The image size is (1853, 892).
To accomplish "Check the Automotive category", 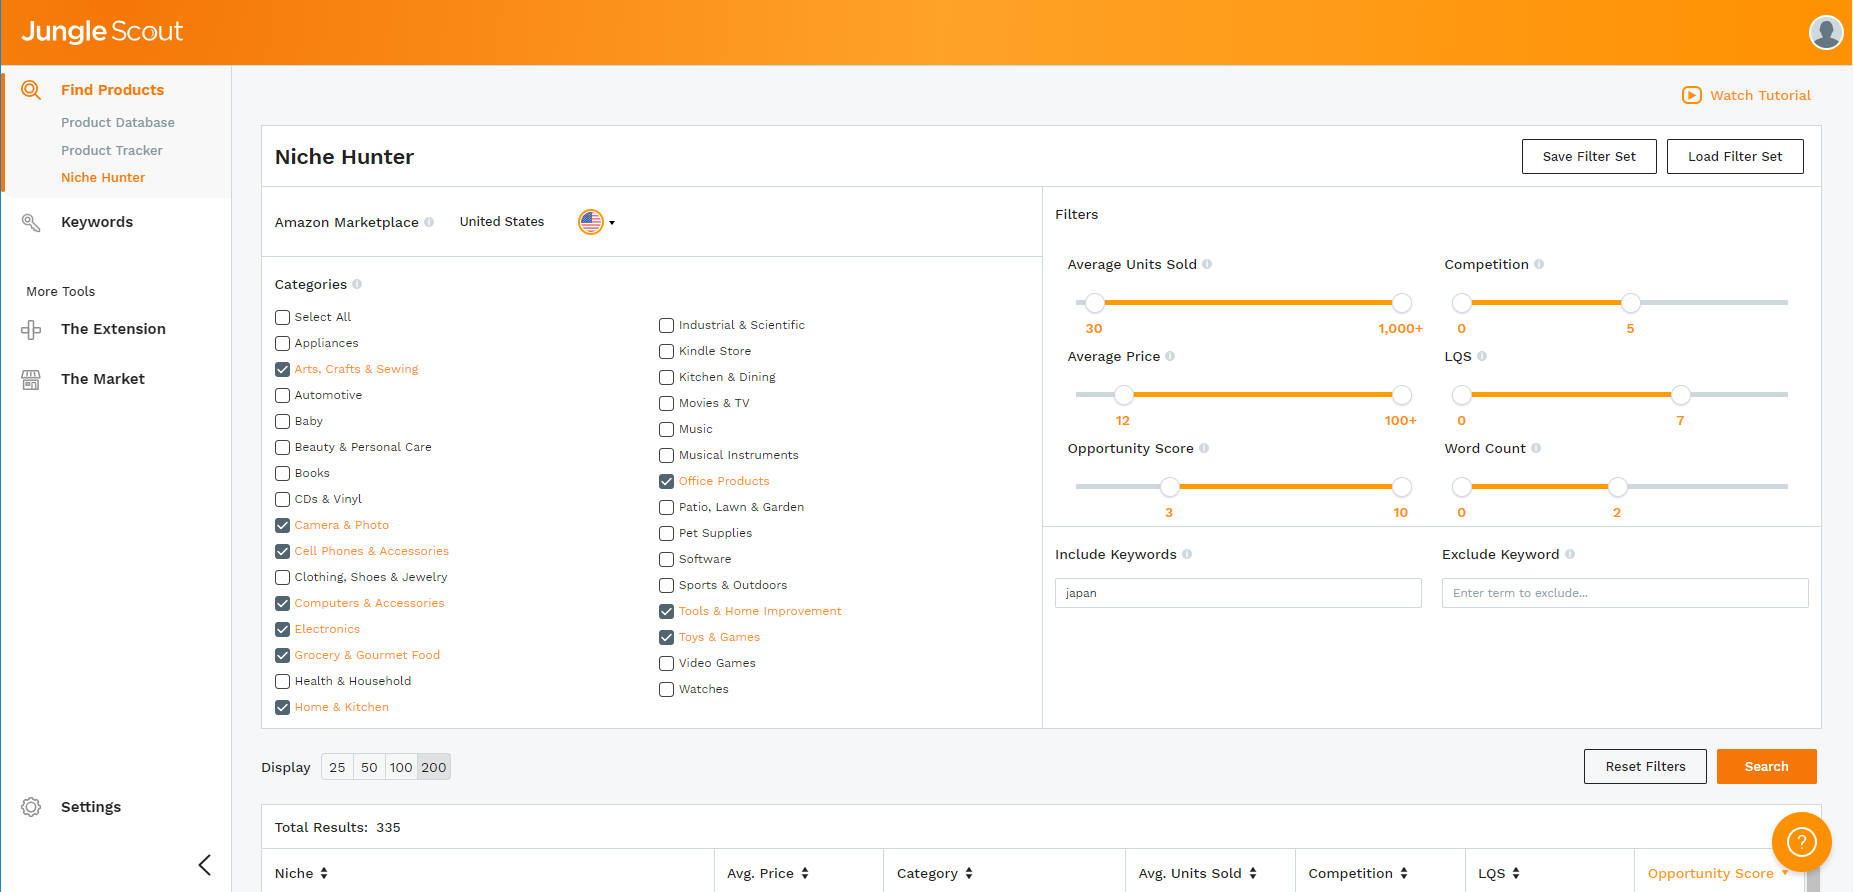I will (283, 395).
